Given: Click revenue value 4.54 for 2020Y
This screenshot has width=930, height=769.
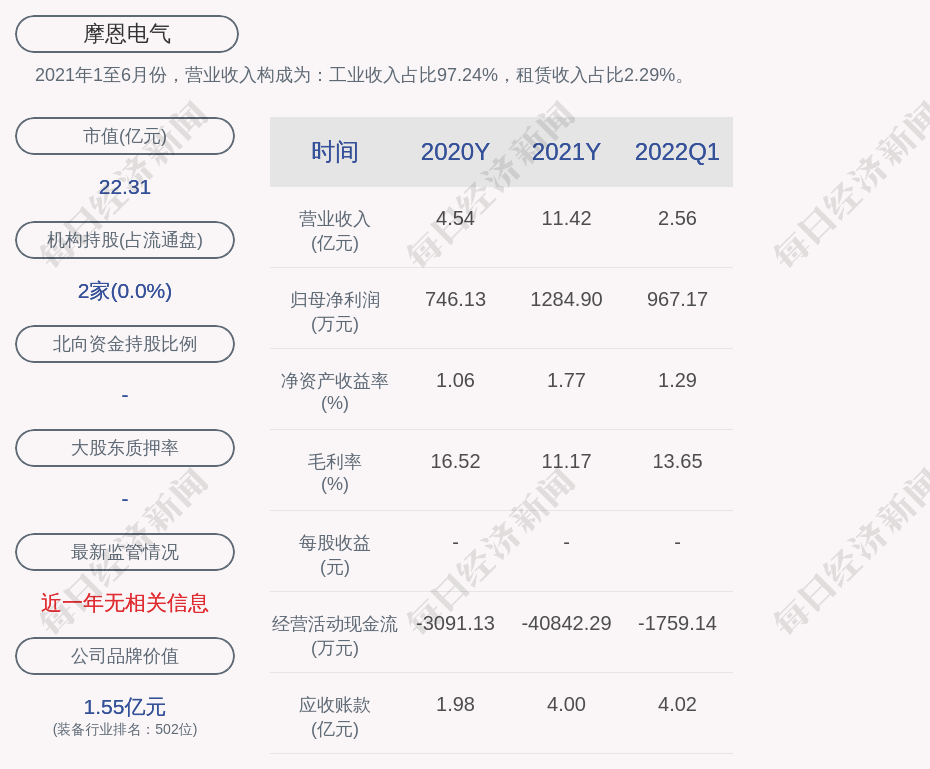Looking at the screenshot, I should click(455, 218).
